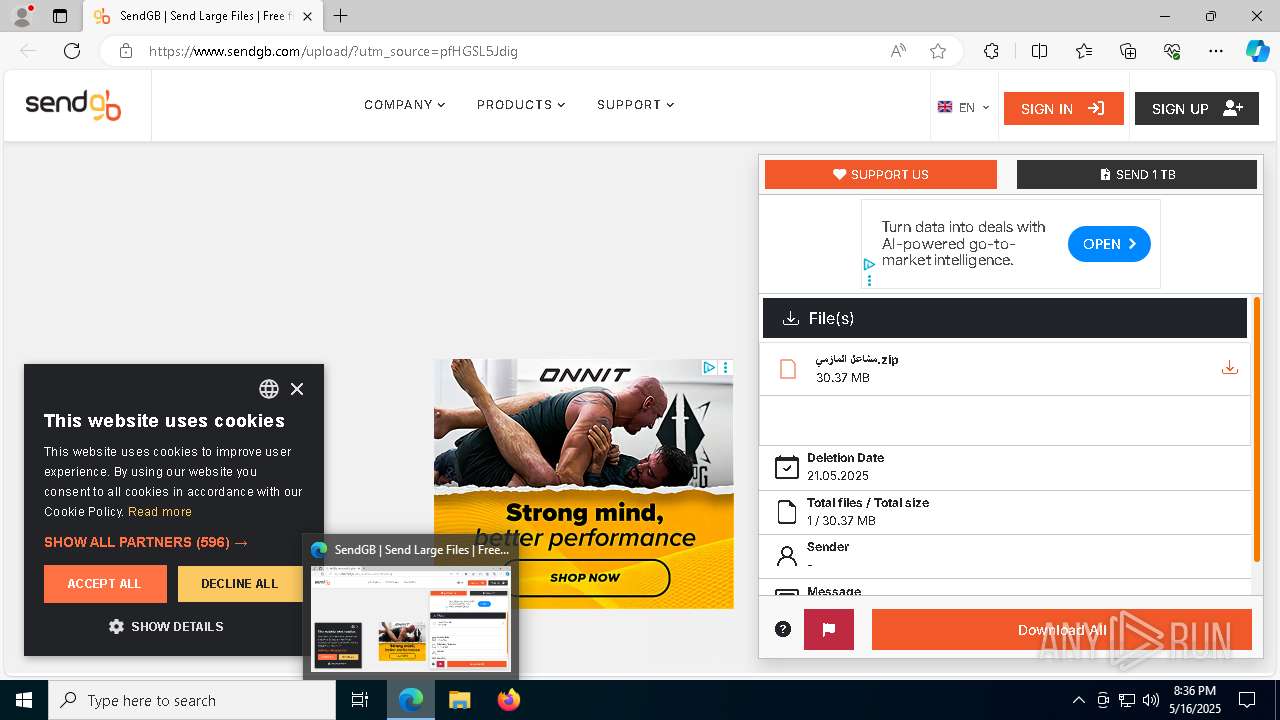Open the browser profile icon
The height and width of the screenshot is (720, 1280).
point(21,16)
